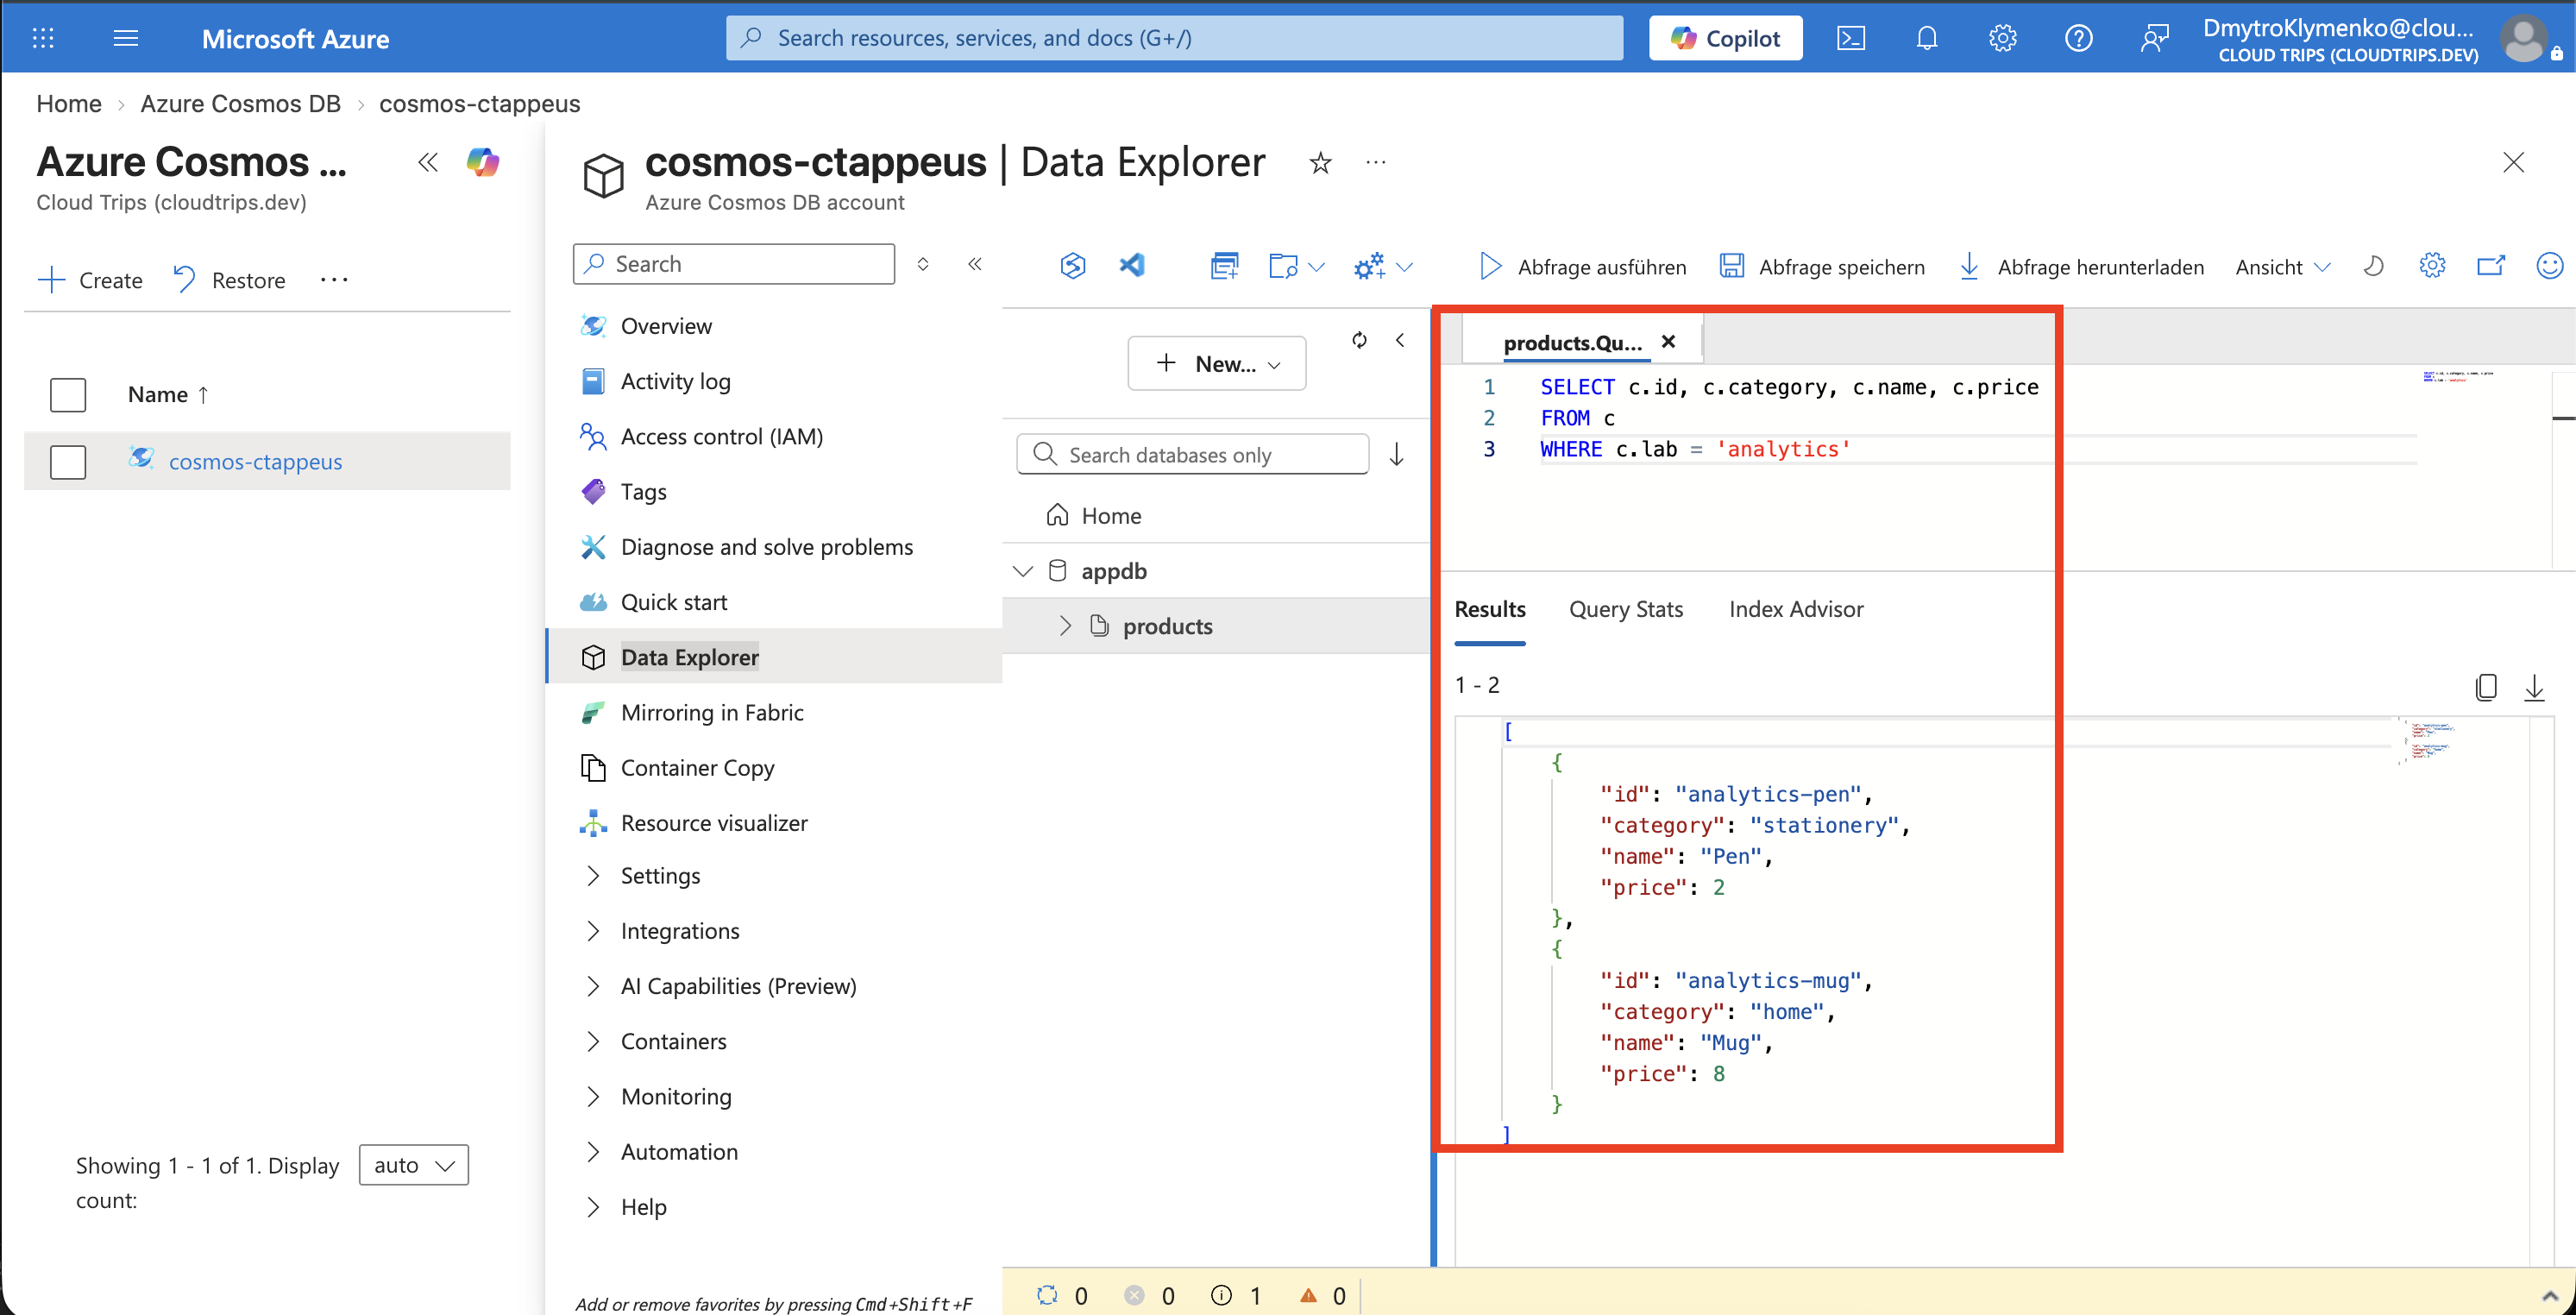Expand the notification status bar chevron
This screenshot has width=2576, height=1315.
pyautogui.click(x=2550, y=1296)
